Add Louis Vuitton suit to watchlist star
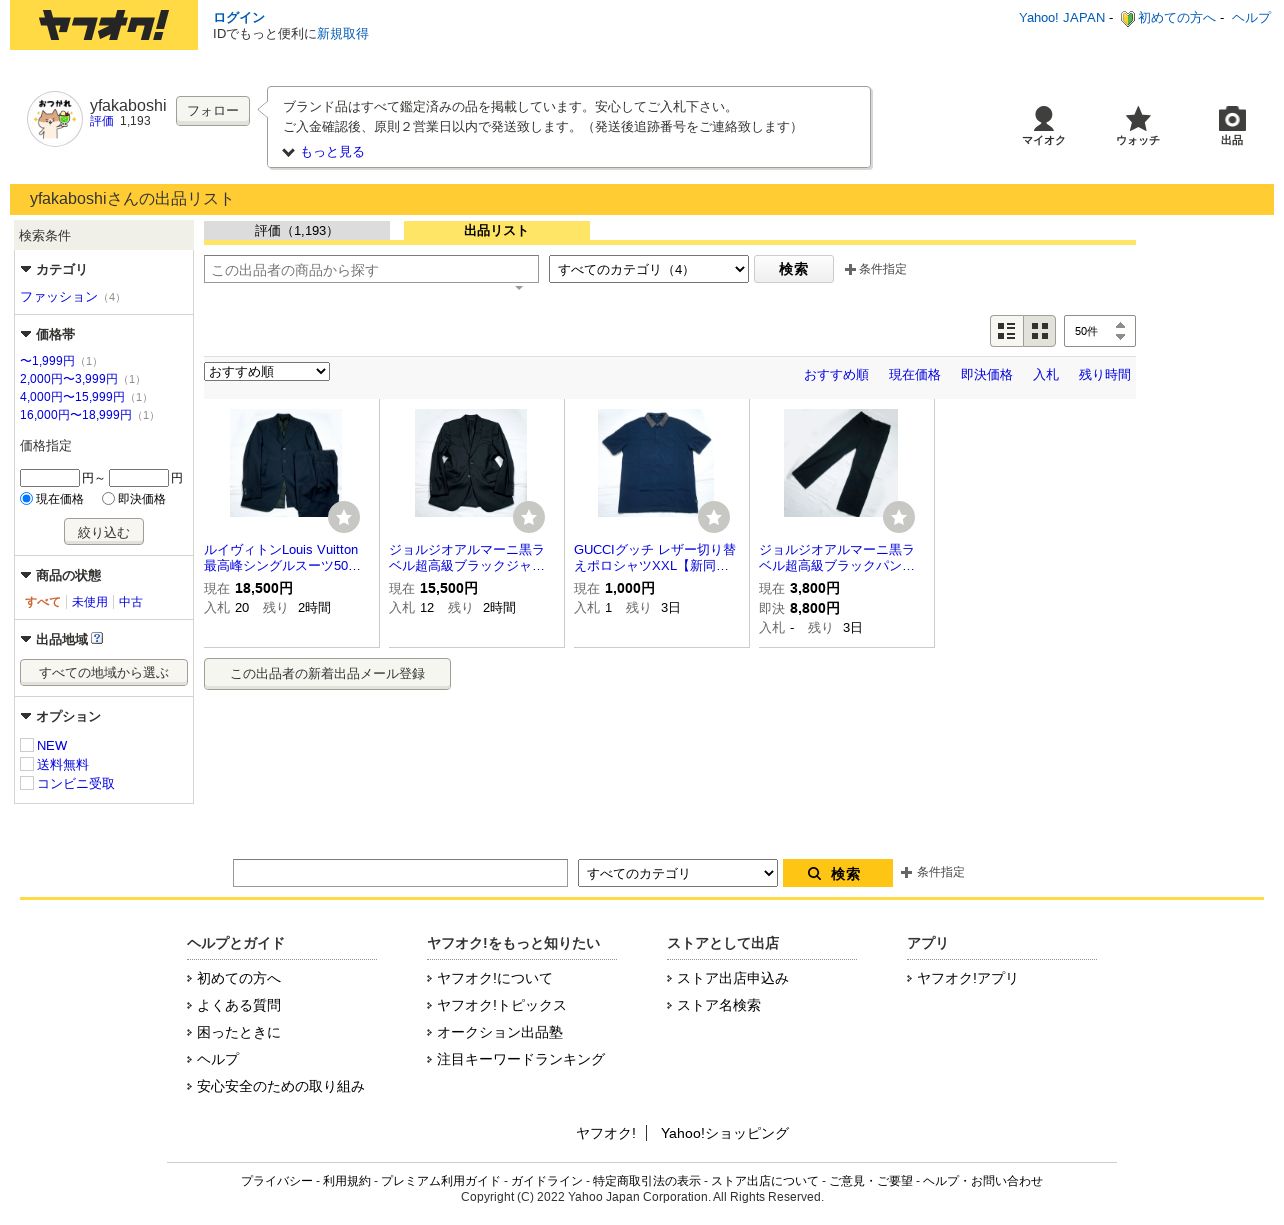Screen dimensions: 1284x1225 (x=344, y=517)
